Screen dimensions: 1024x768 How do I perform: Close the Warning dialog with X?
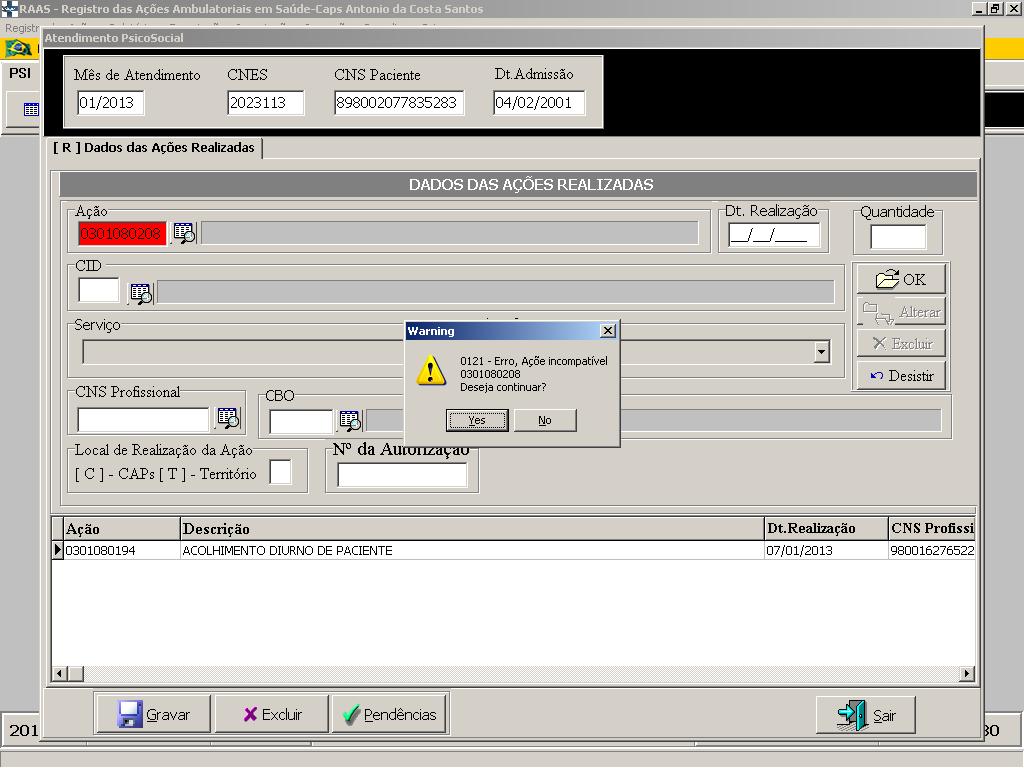click(607, 331)
